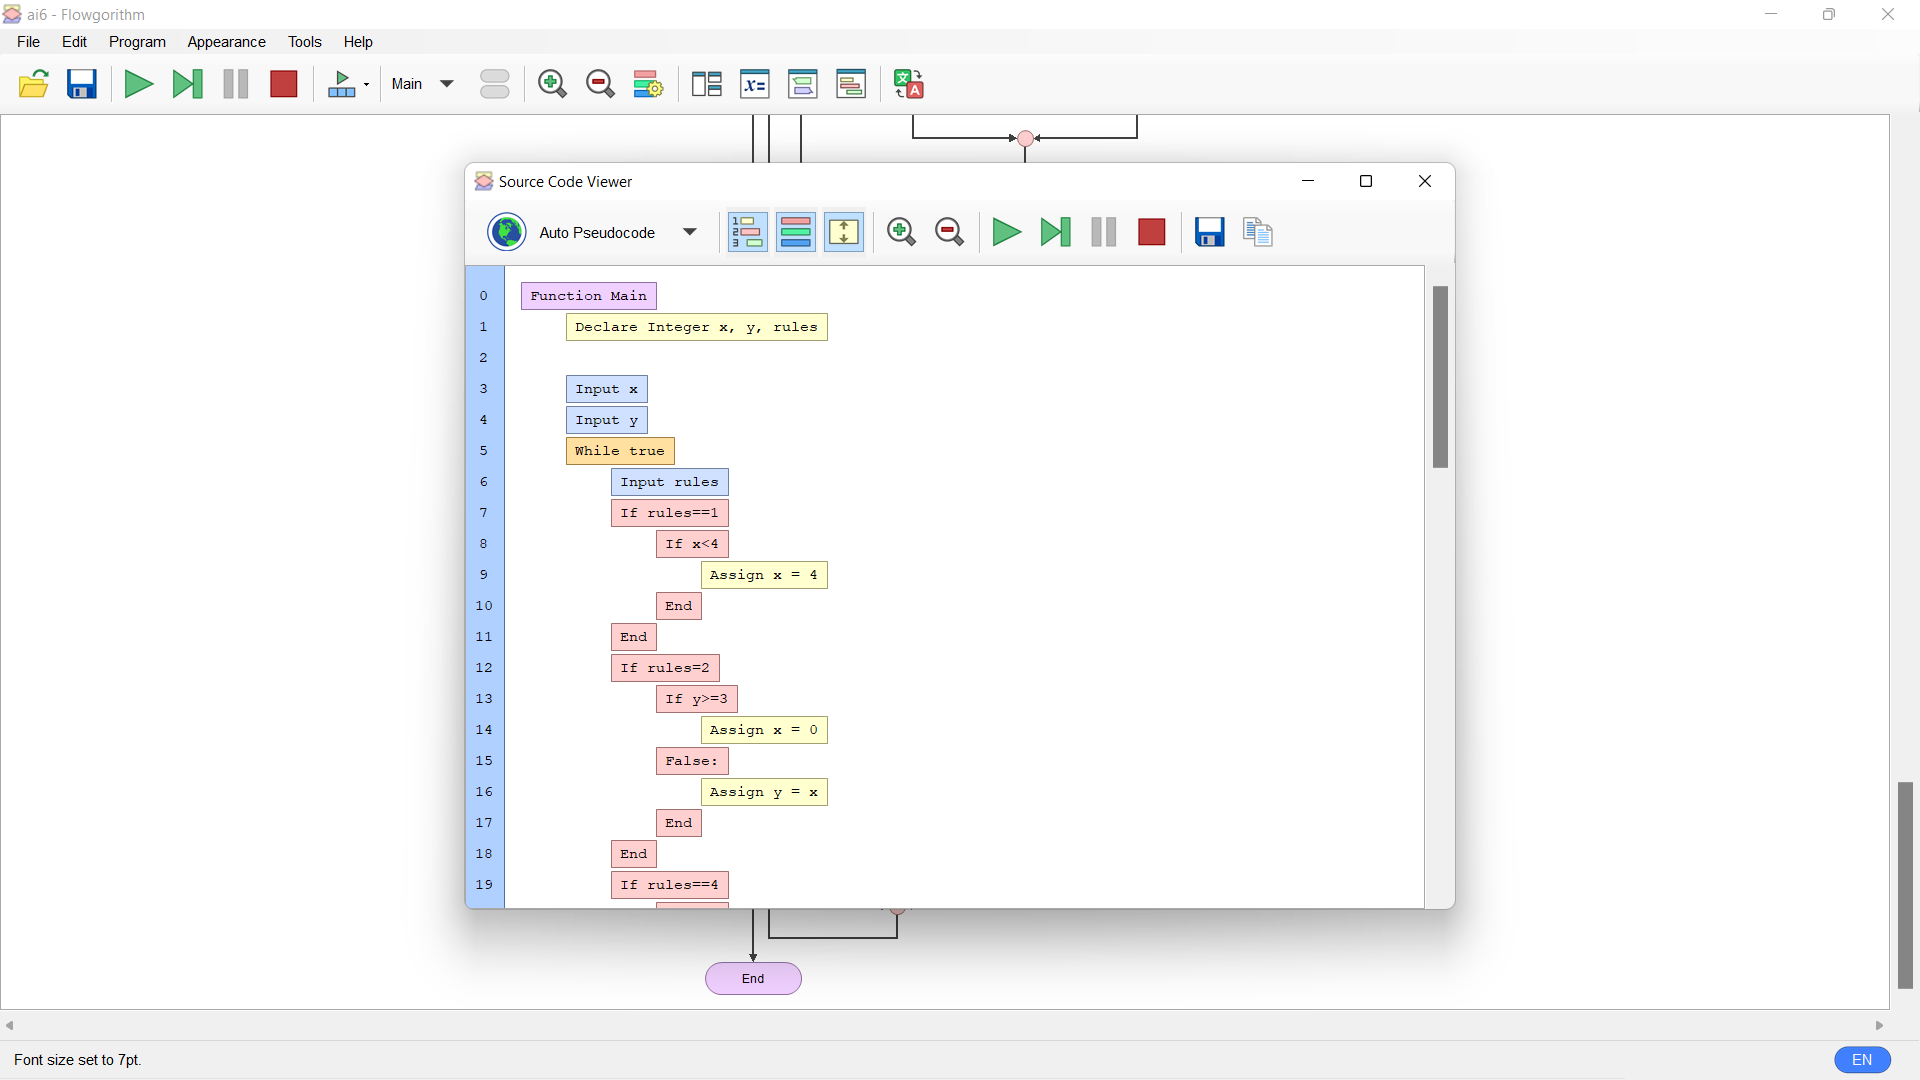Open the File menu
1920x1080 pixels.
click(x=29, y=42)
